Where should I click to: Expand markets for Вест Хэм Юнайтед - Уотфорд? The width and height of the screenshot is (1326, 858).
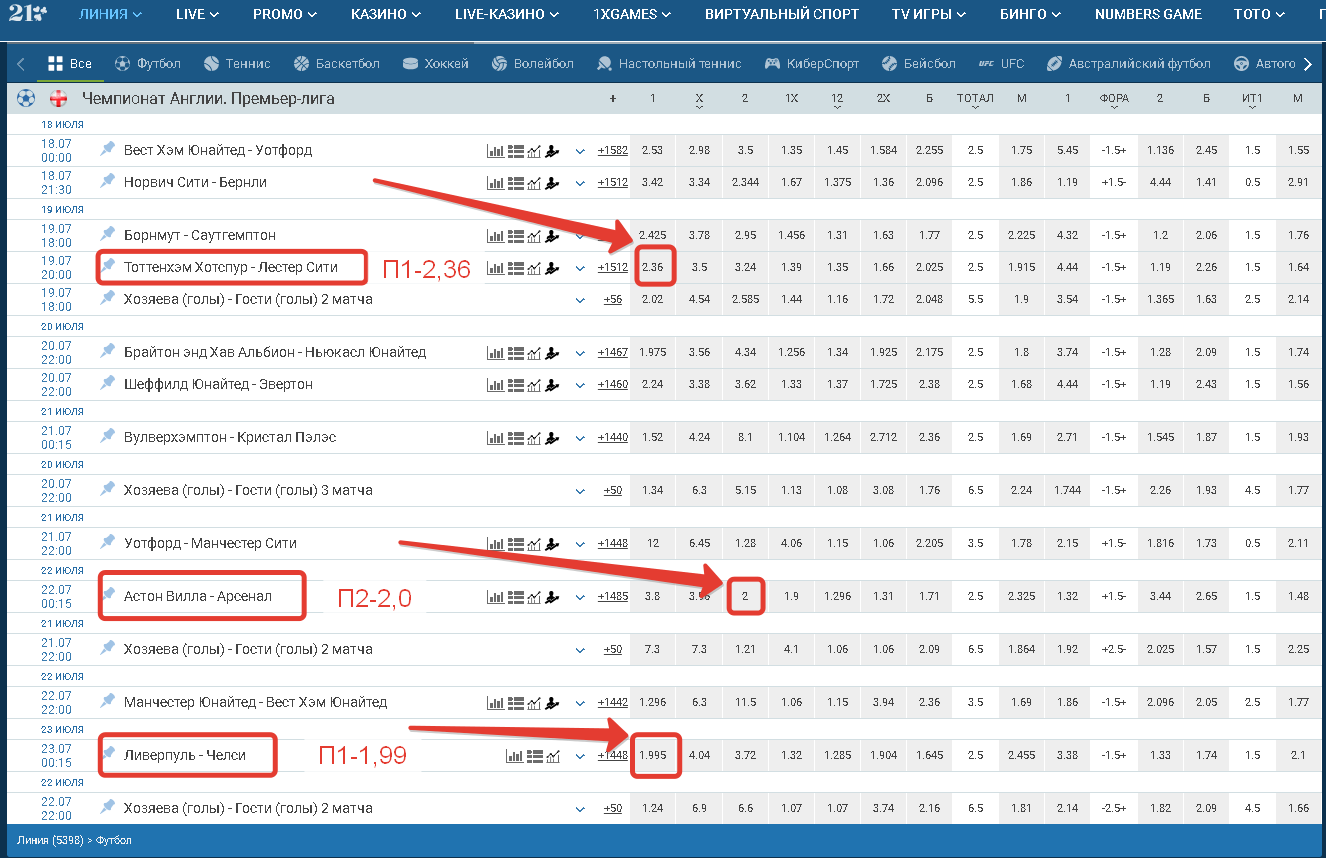tap(580, 152)
